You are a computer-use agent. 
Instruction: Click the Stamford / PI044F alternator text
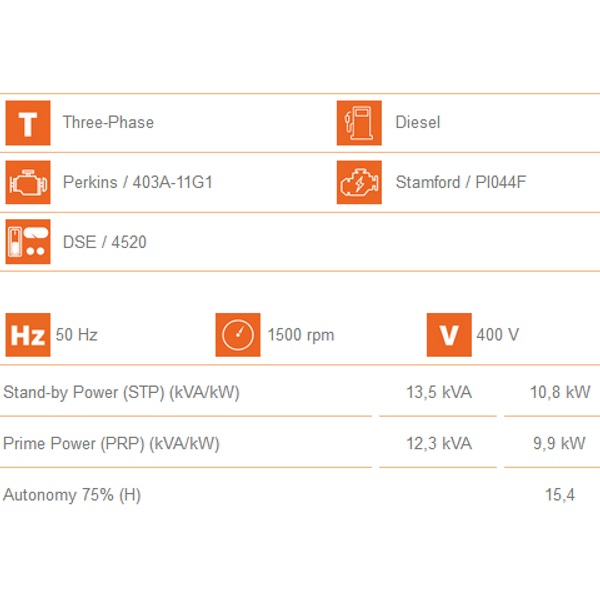pyautogui.click(x=461, y=182)
